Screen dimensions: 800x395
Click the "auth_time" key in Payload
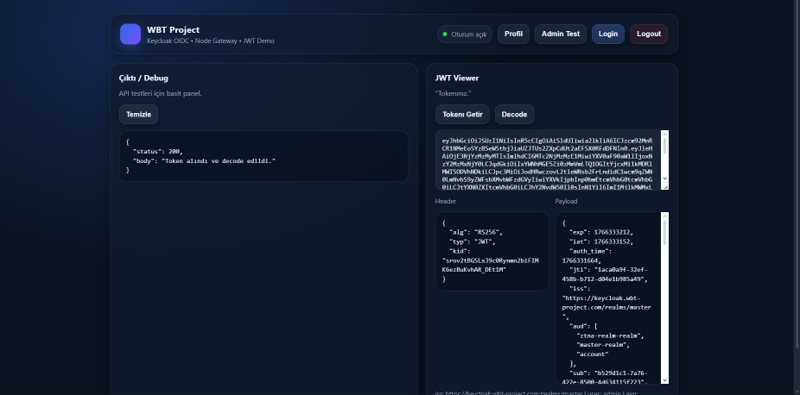point(590,251)
